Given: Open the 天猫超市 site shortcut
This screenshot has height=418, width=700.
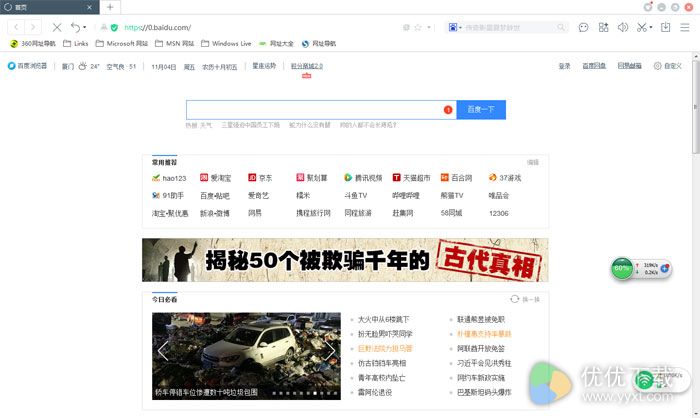Looking at the screenshot, I should 411,178.
